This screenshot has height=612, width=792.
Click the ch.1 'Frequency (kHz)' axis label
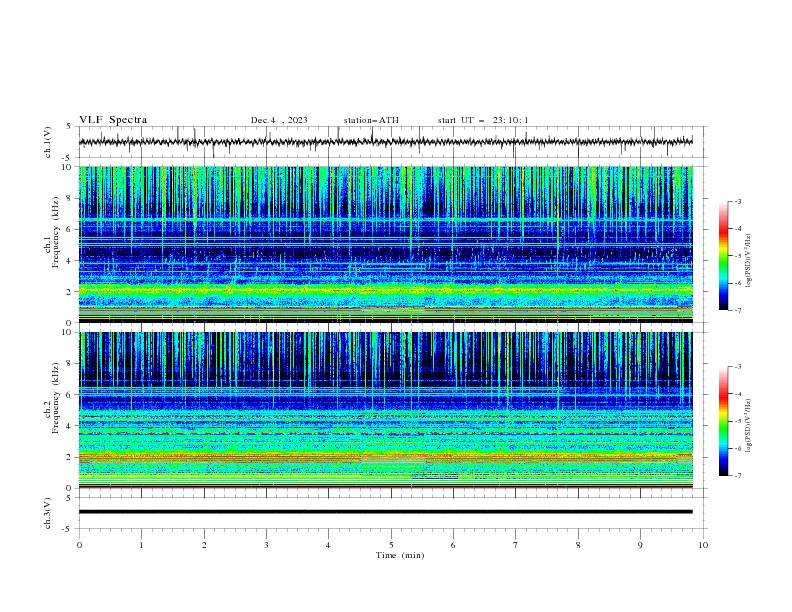click(x=56, y=232)
